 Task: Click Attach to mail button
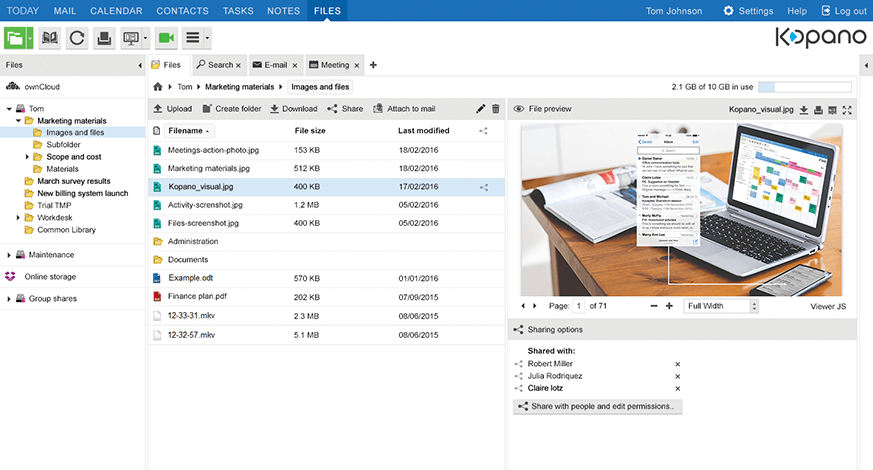(x=404, y=109)
